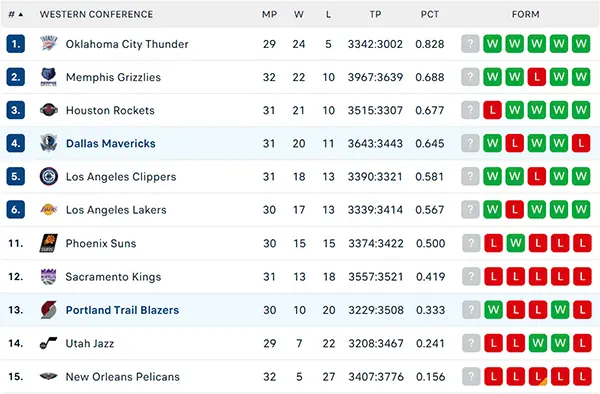Click the half-orange L badge for Pelicans
This screenshot has width=600, height=394.
[x=538, y=376]
